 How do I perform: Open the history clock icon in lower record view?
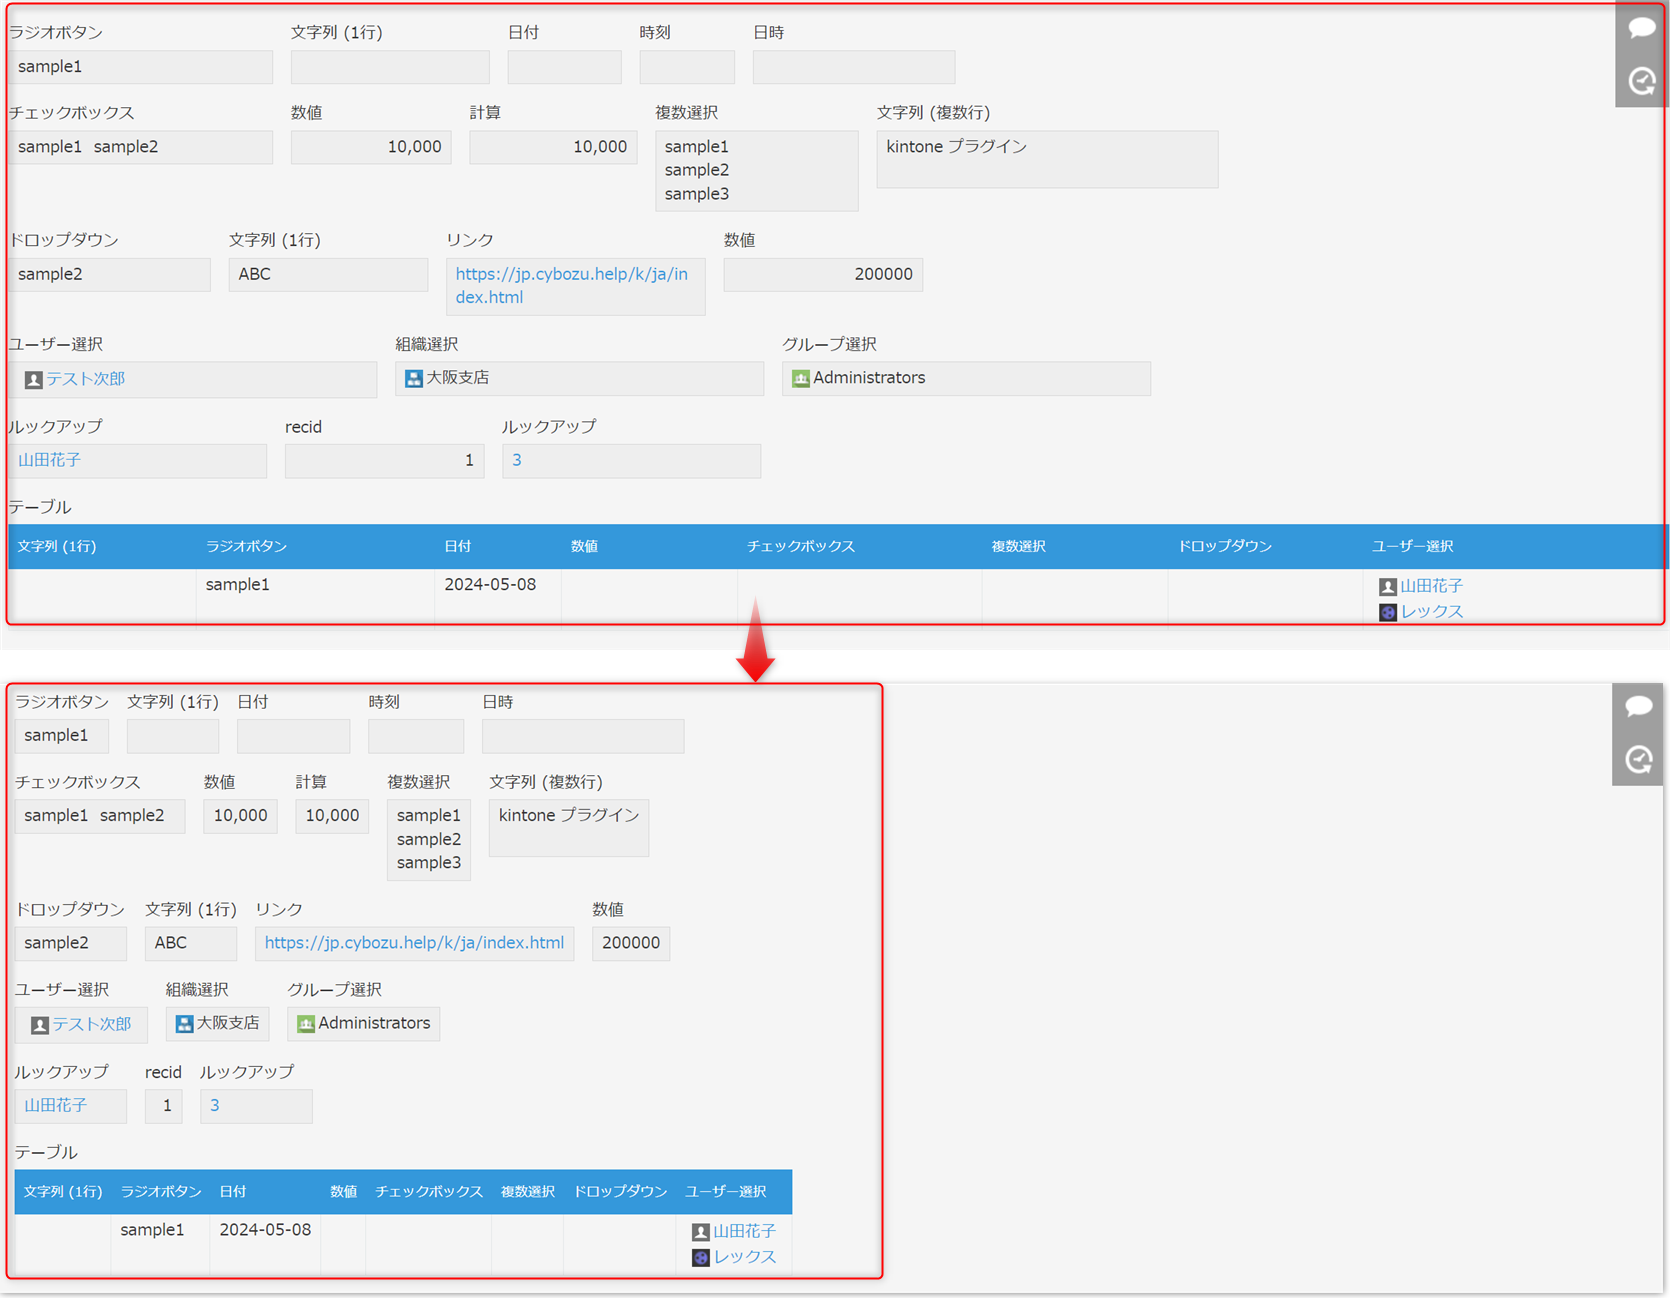pyautogui.click(x=1639, y=760)
